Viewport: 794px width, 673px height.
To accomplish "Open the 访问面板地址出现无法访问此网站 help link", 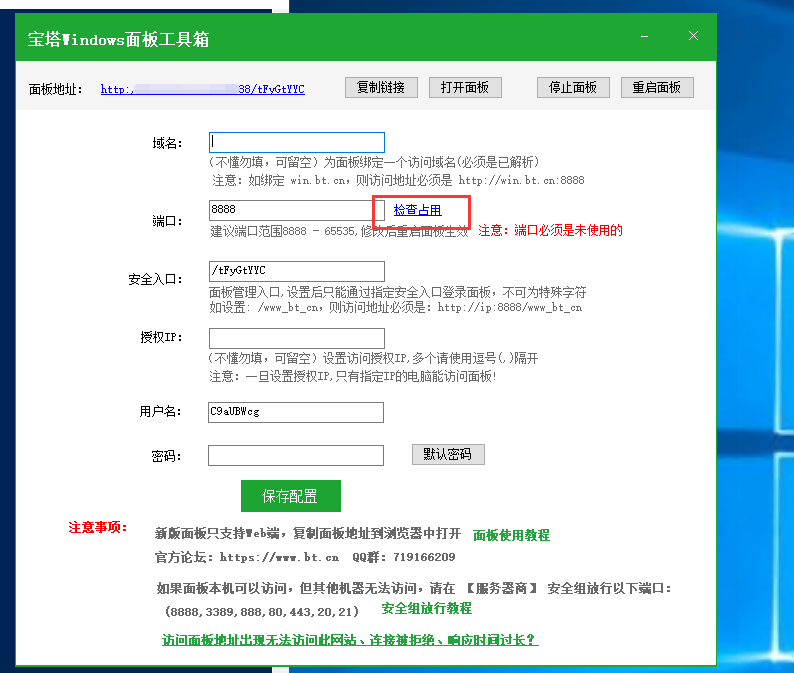I will (x=350, y=640).
